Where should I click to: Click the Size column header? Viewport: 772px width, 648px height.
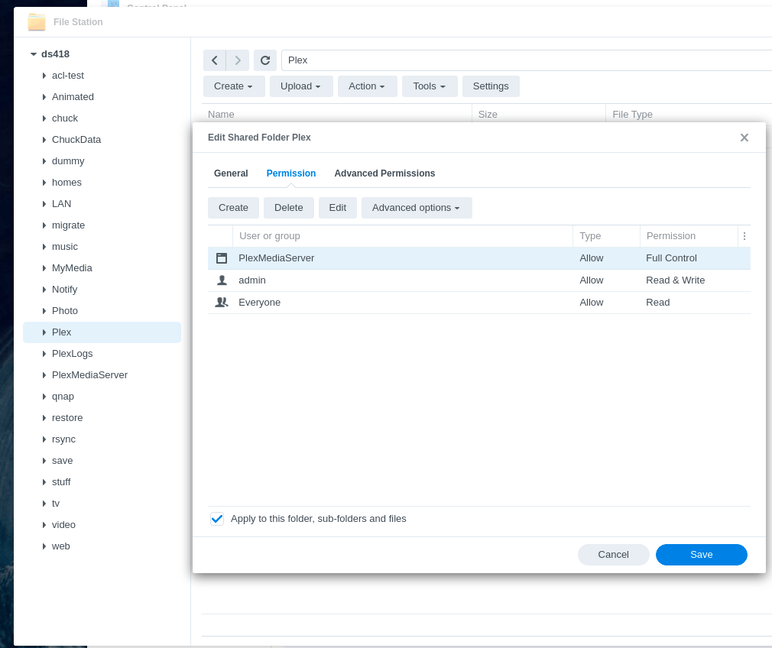tap(539, 114)
